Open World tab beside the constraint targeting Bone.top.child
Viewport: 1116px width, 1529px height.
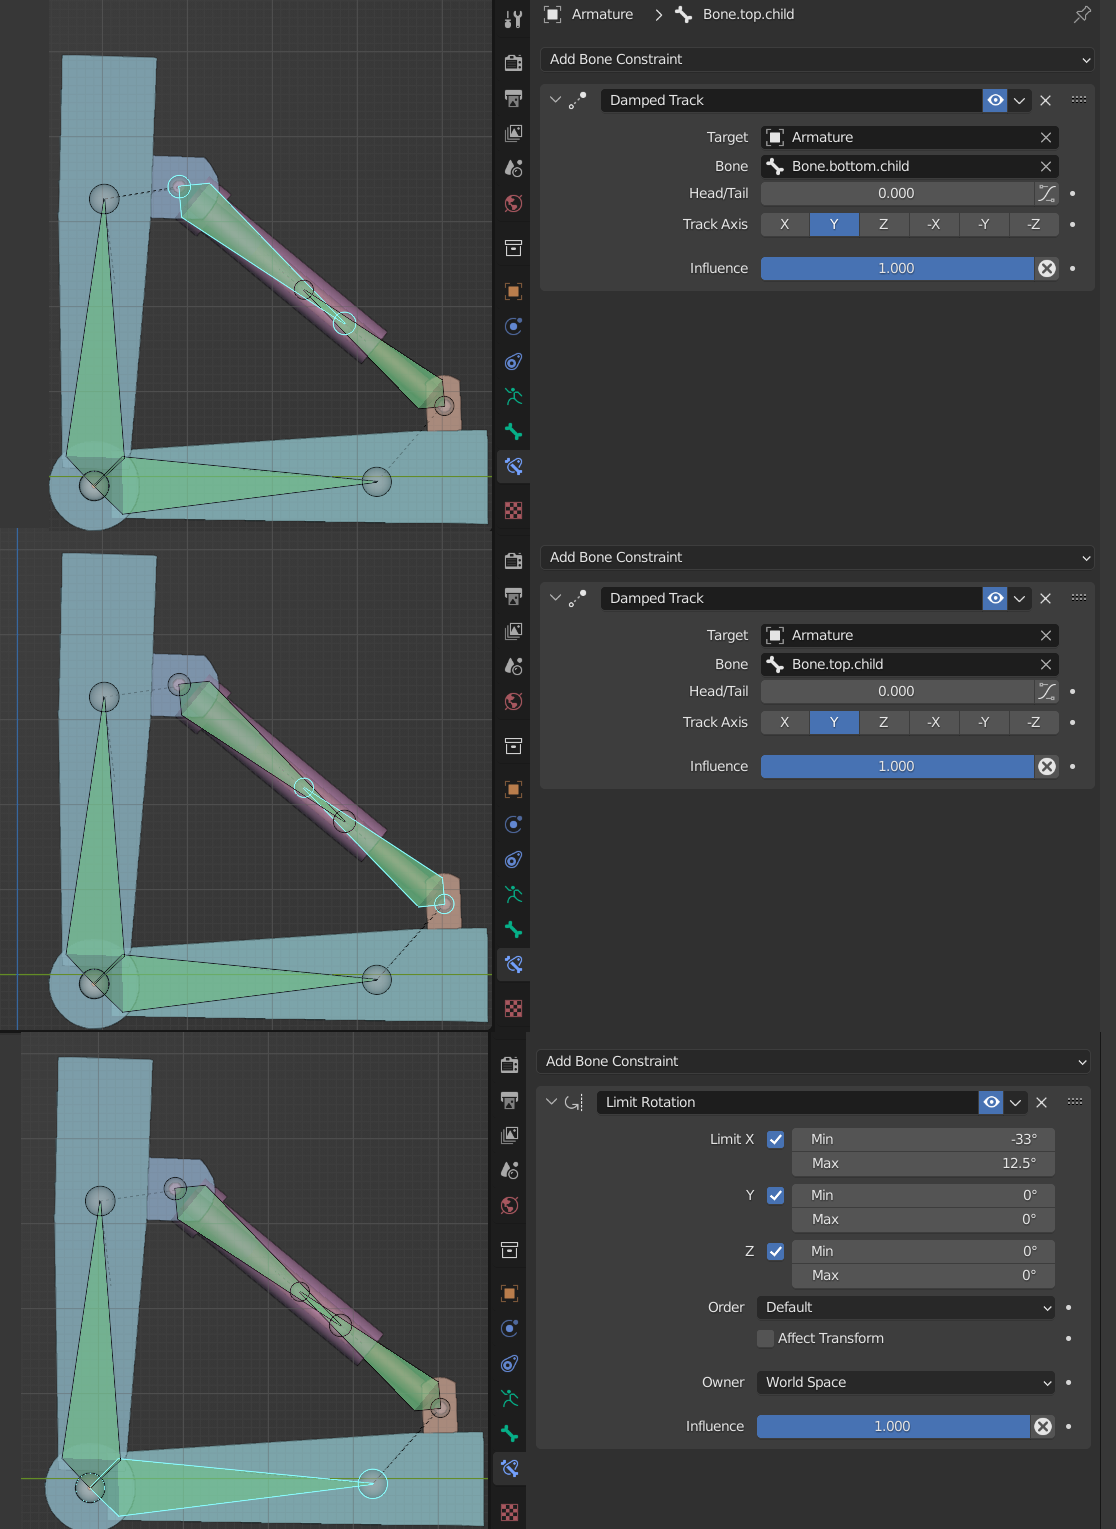click(x=513, y=701)
